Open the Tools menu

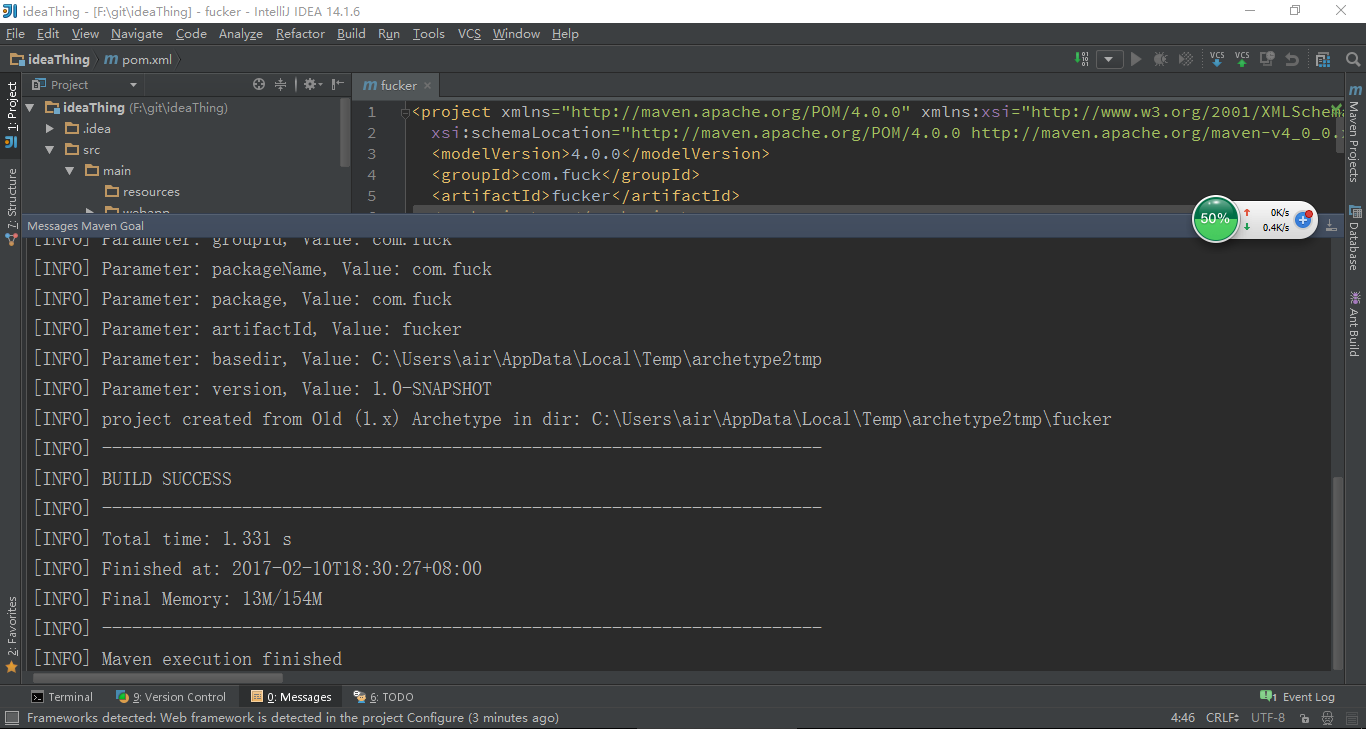click(x=428, y=33)
